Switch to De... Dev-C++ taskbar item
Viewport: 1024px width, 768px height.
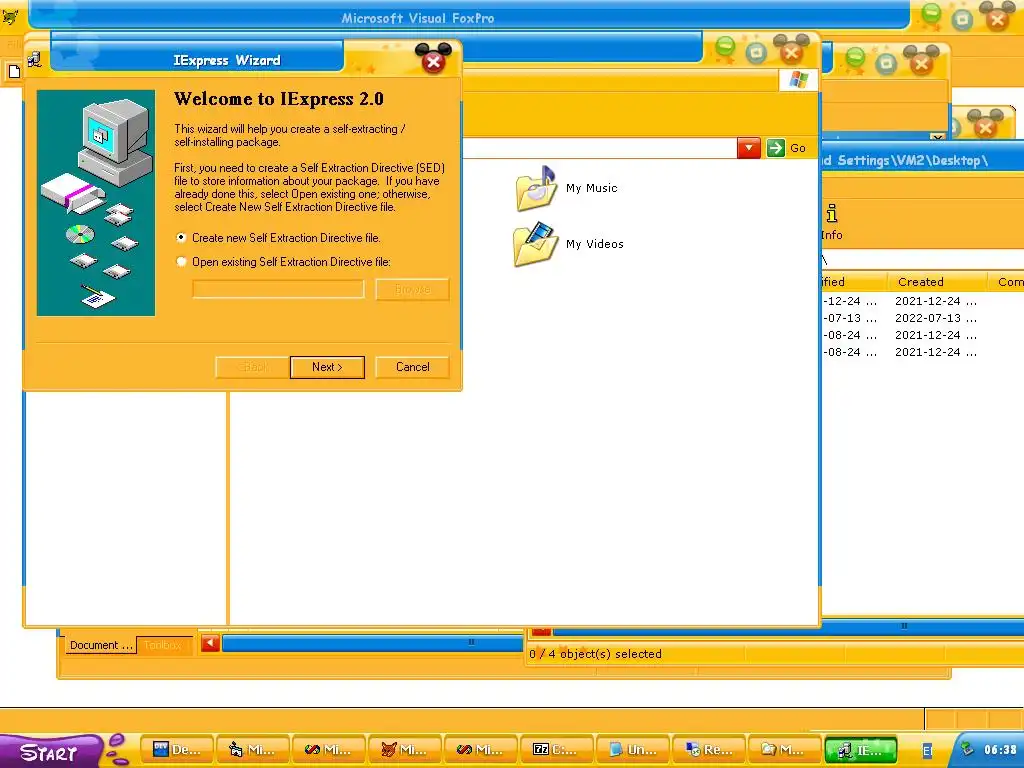tap(176, 750)
